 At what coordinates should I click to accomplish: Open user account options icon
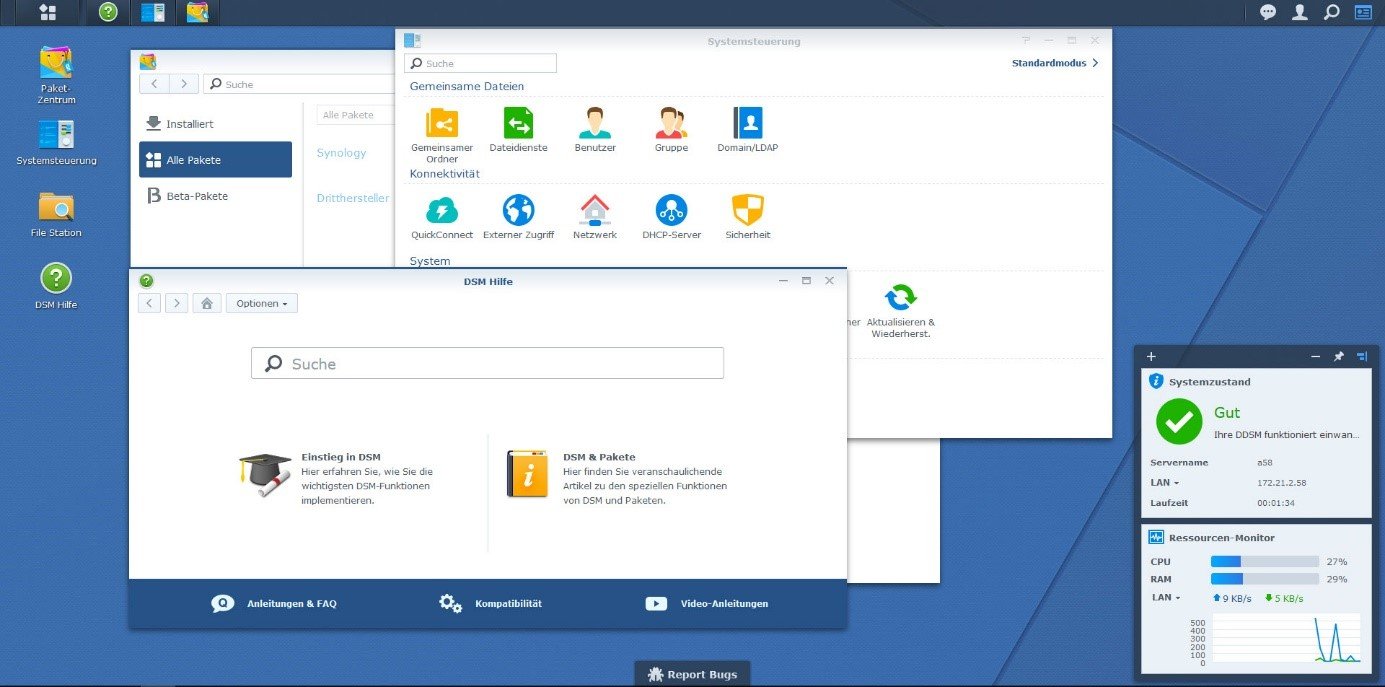click(1299, 12)
